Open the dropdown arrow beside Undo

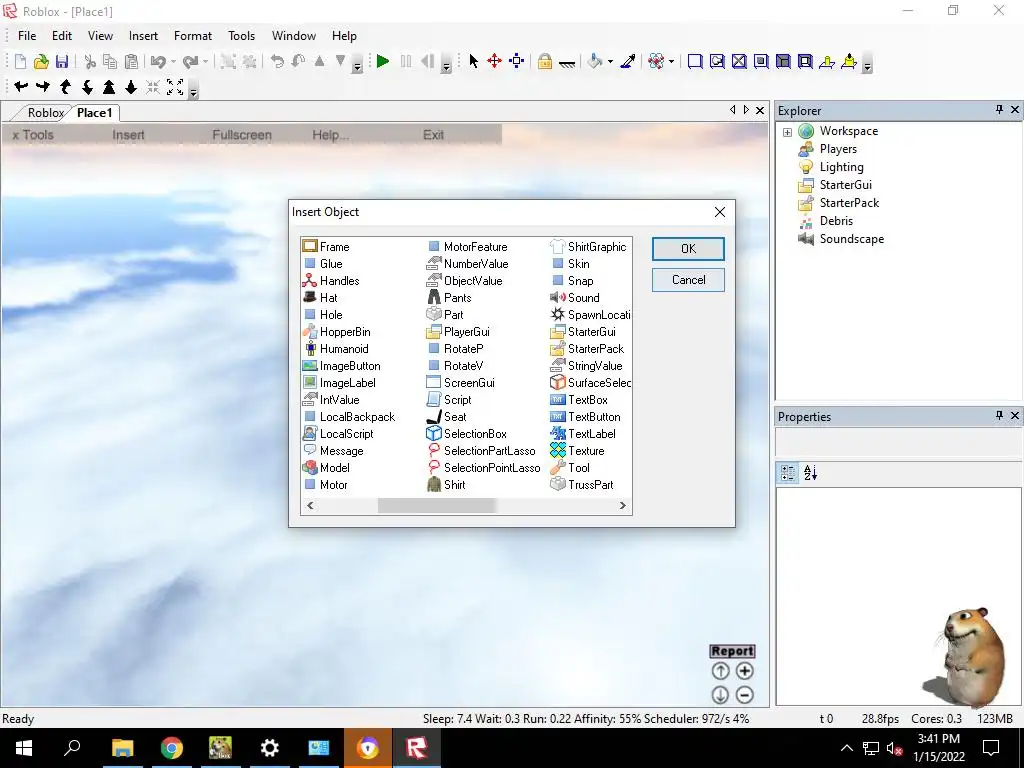click(173, 62)
